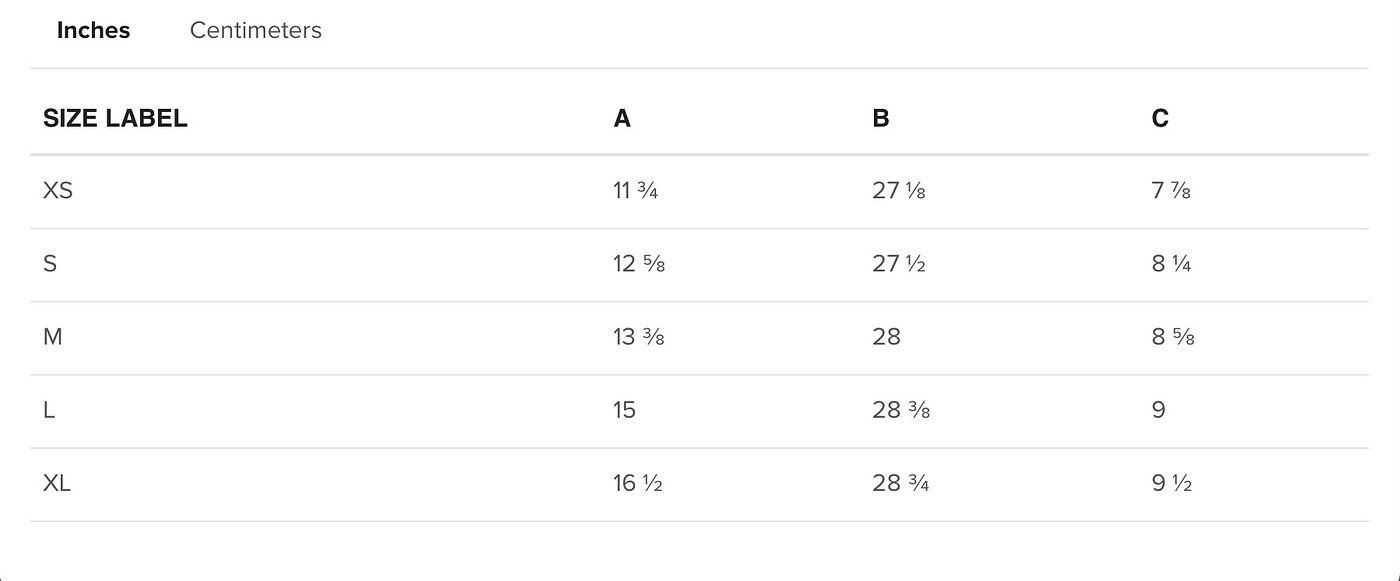Click the value 15 in column A
This screenshot has width=1400, height=581.
(x=625, y=410)
